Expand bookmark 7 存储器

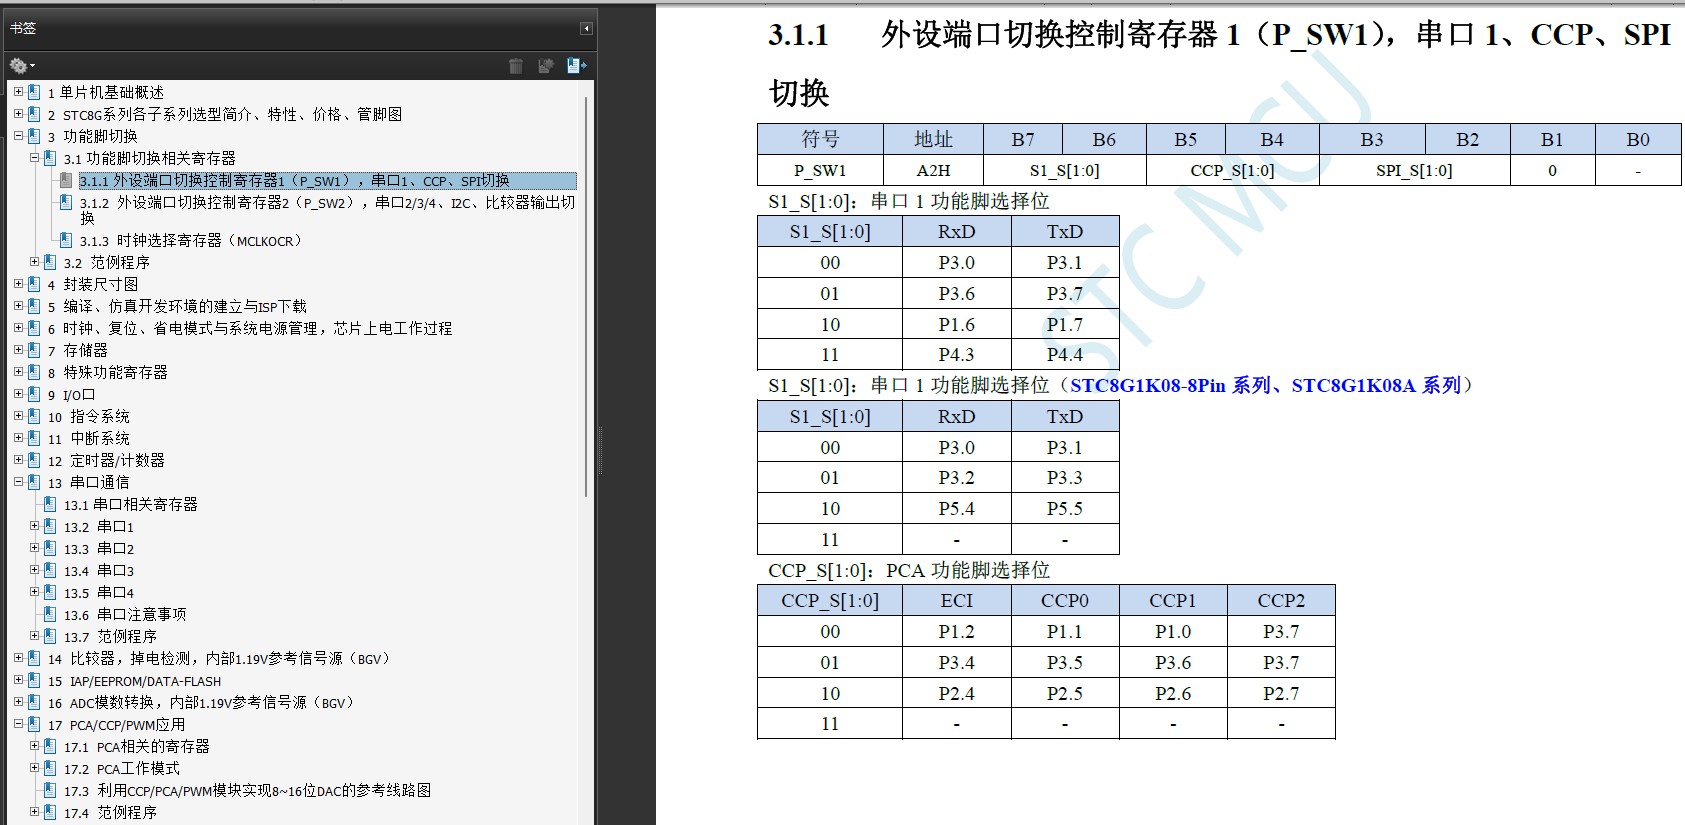18,349
